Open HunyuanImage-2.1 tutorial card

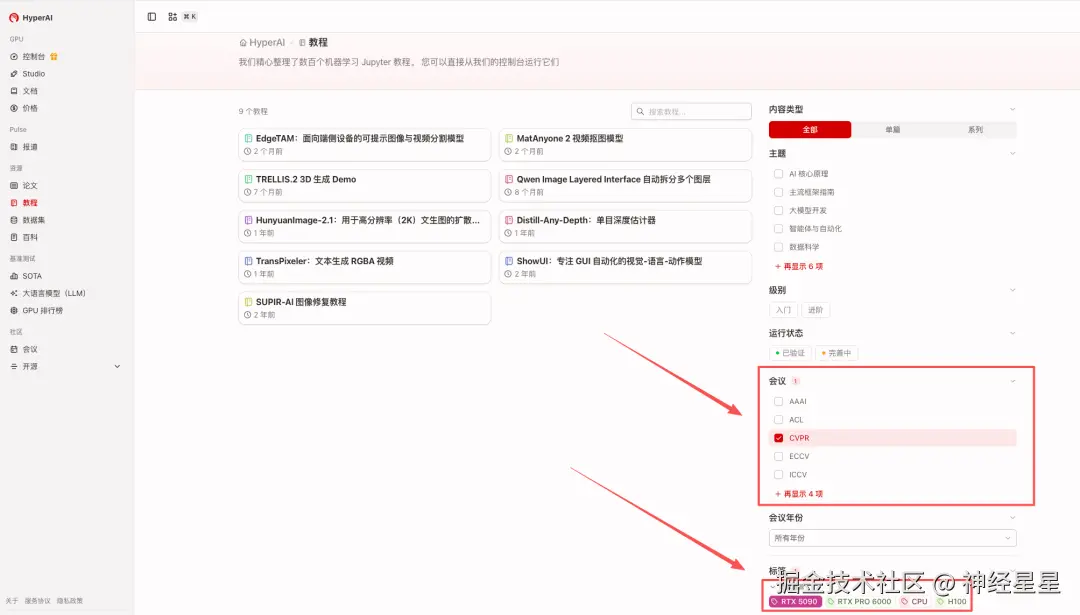coord(364,226)
